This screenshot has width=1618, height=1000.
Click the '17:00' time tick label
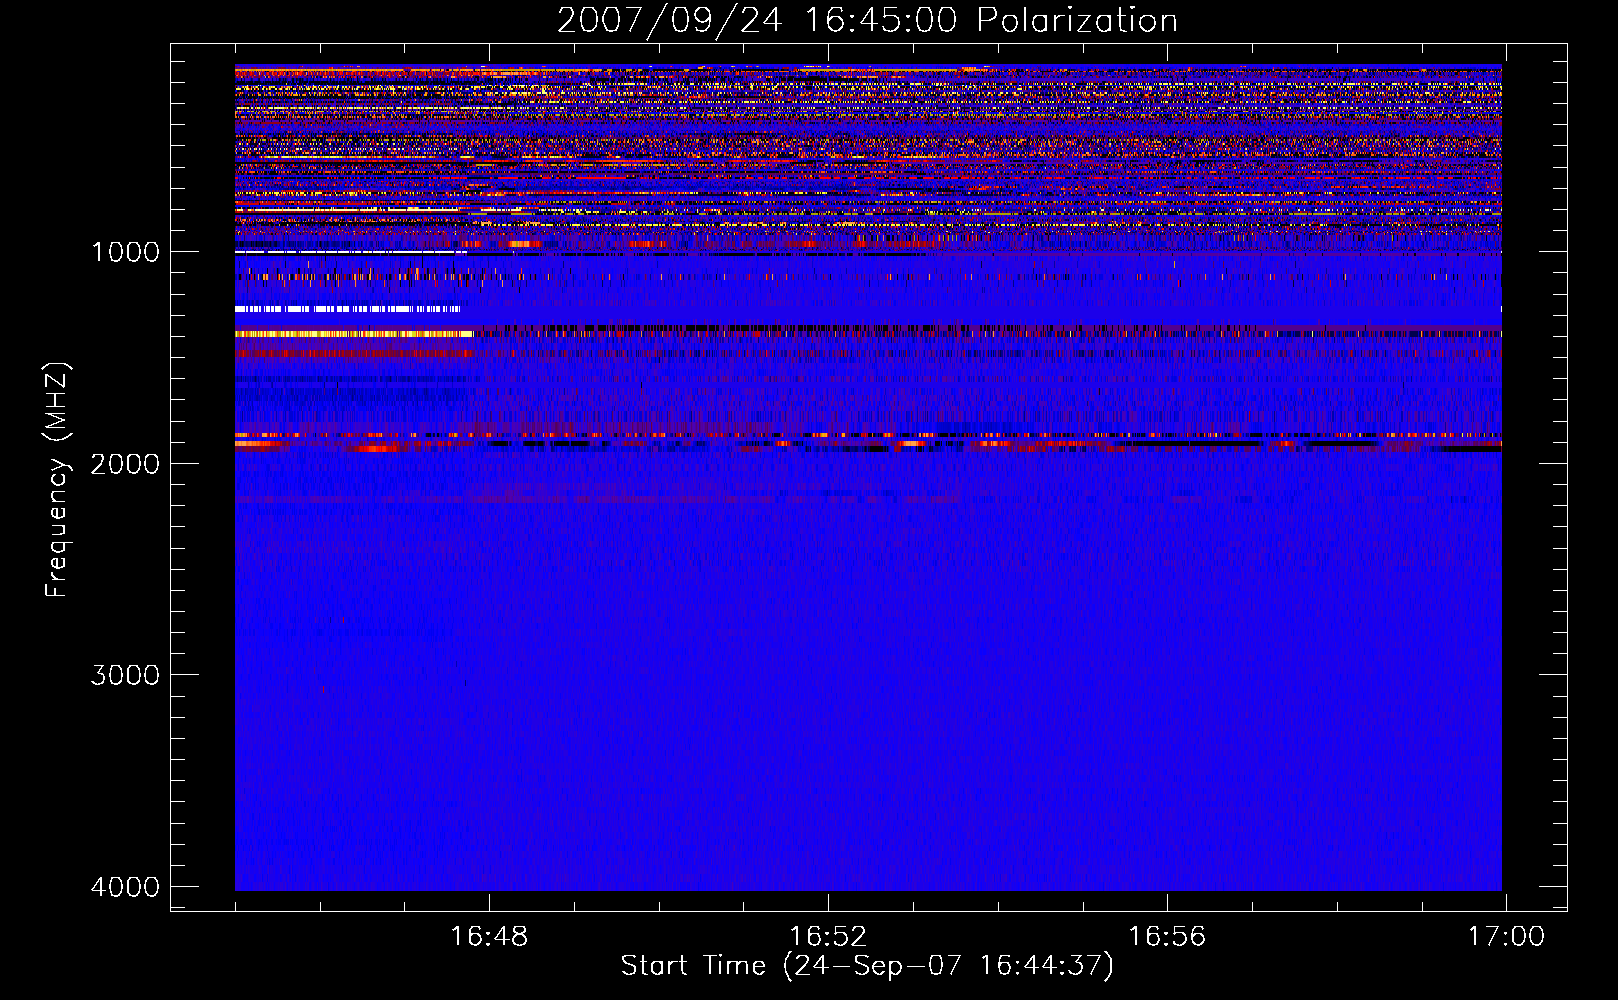1506,937
